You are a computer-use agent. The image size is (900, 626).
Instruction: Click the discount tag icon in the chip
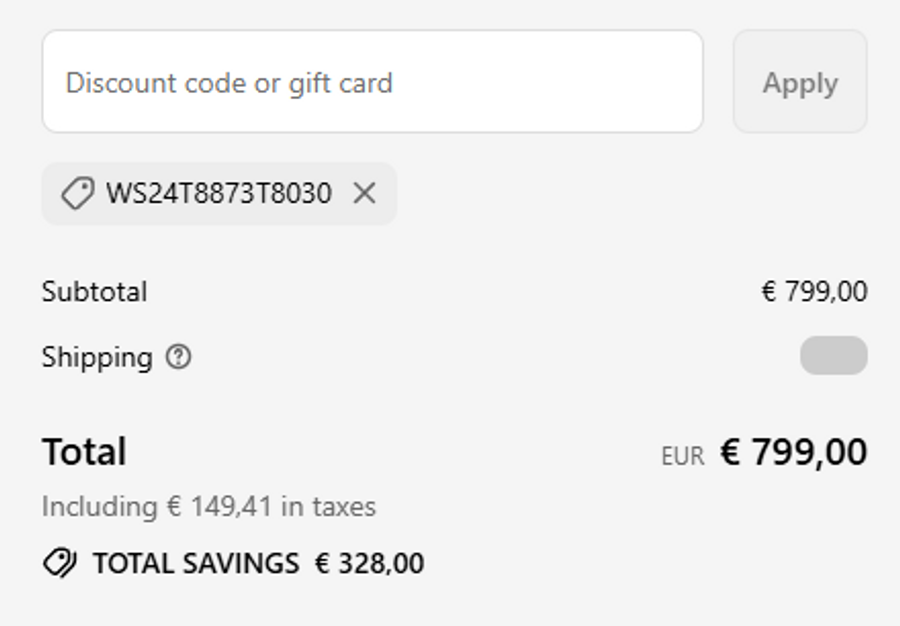click(77, 194)
